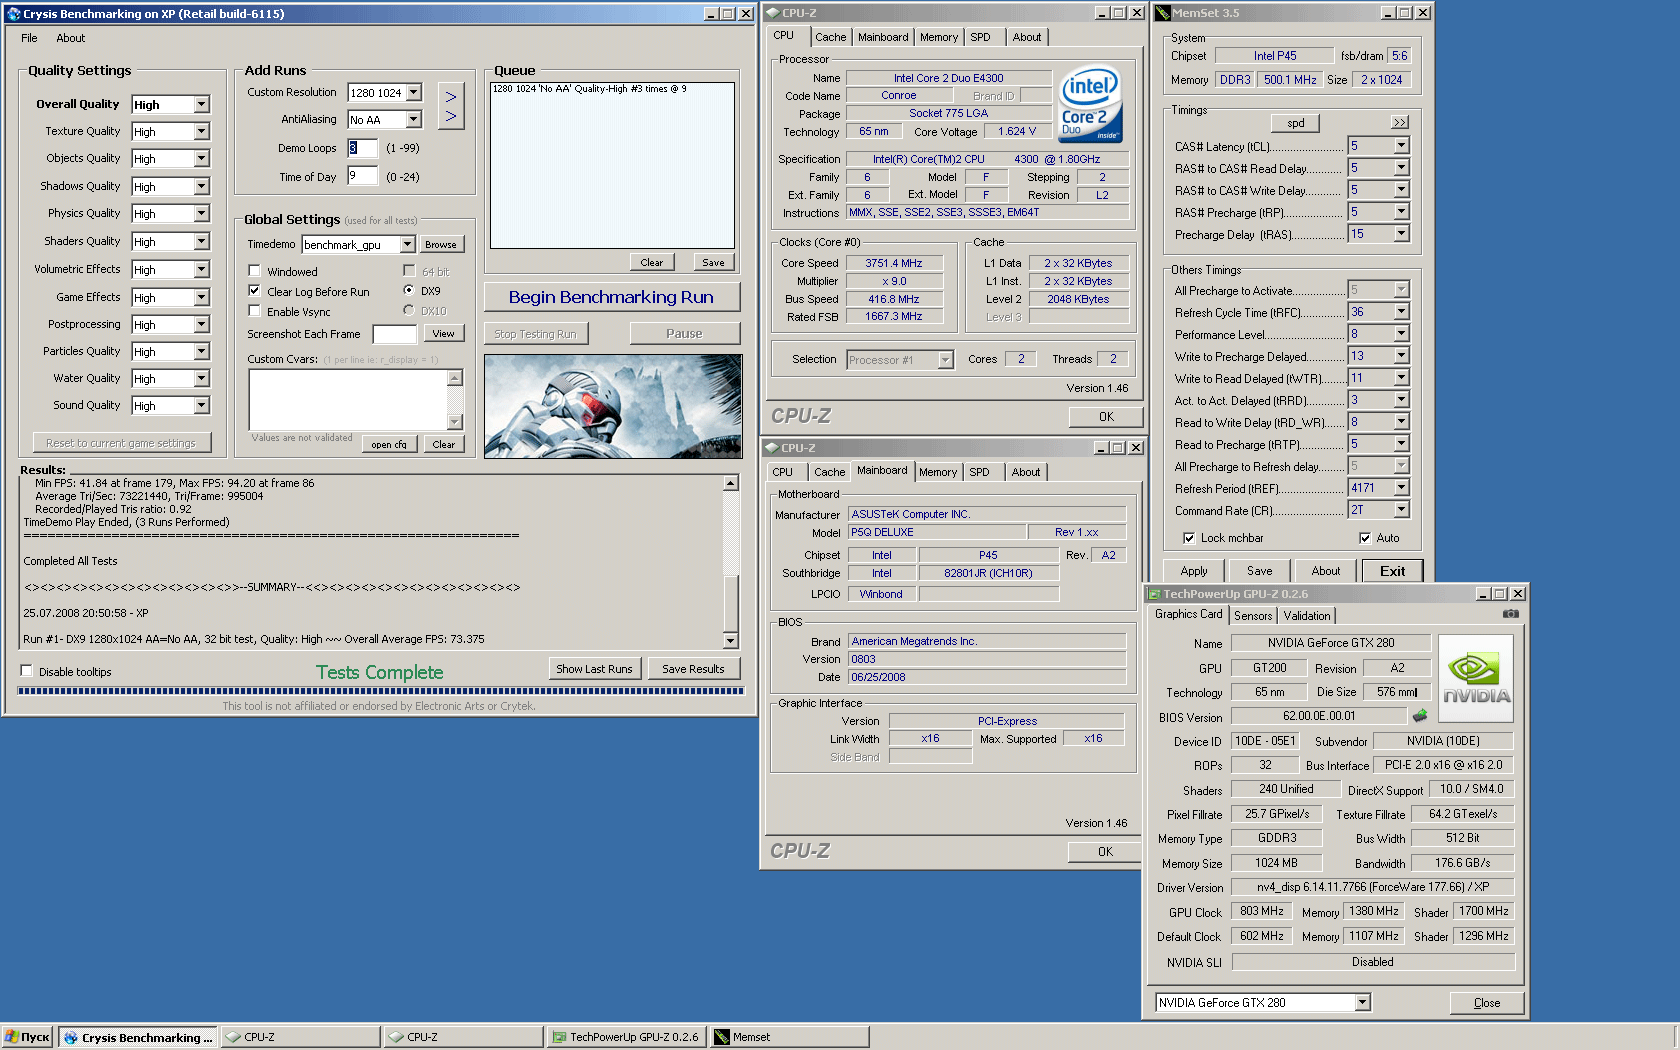
Task: Open GPU-Z graphics card selector dropdown
Action: [1362, 1002]
